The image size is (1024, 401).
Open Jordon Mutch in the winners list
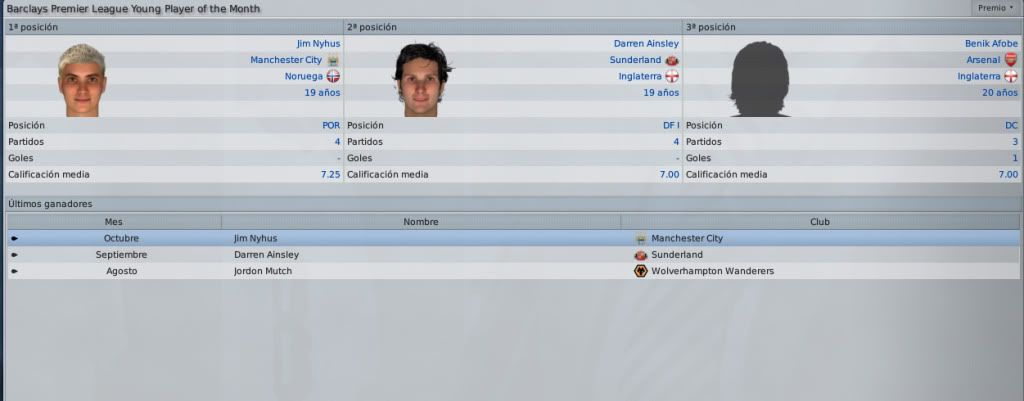click(263, 271)
